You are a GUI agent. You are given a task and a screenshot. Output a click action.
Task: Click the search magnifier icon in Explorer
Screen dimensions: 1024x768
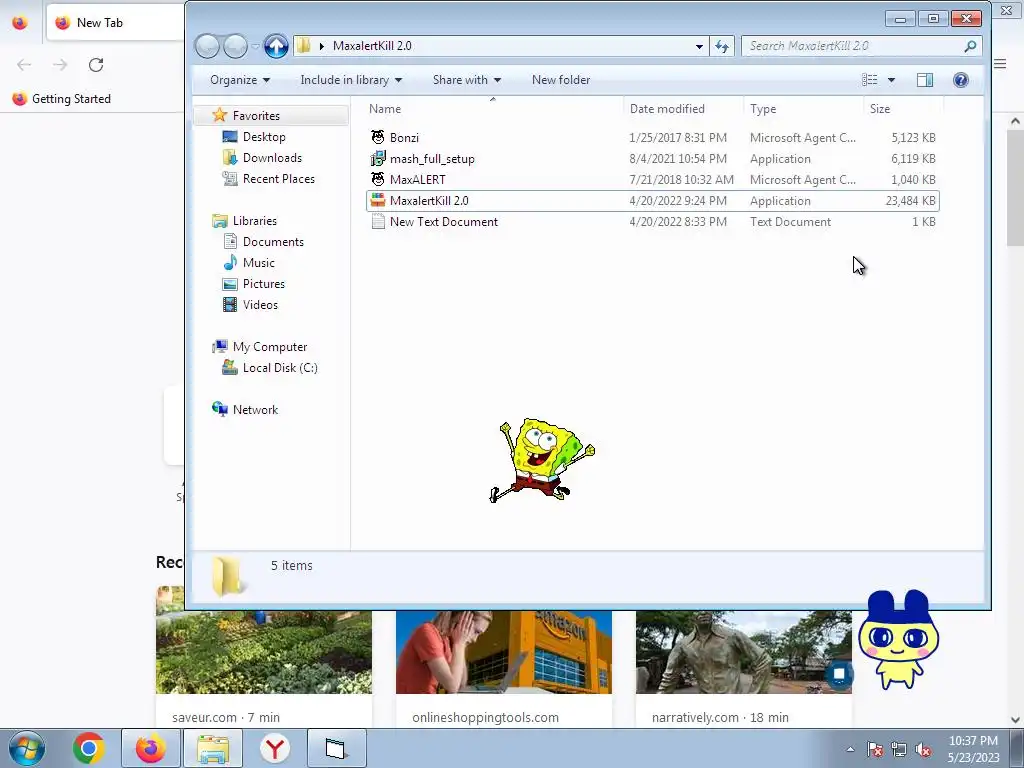(970, 46)
